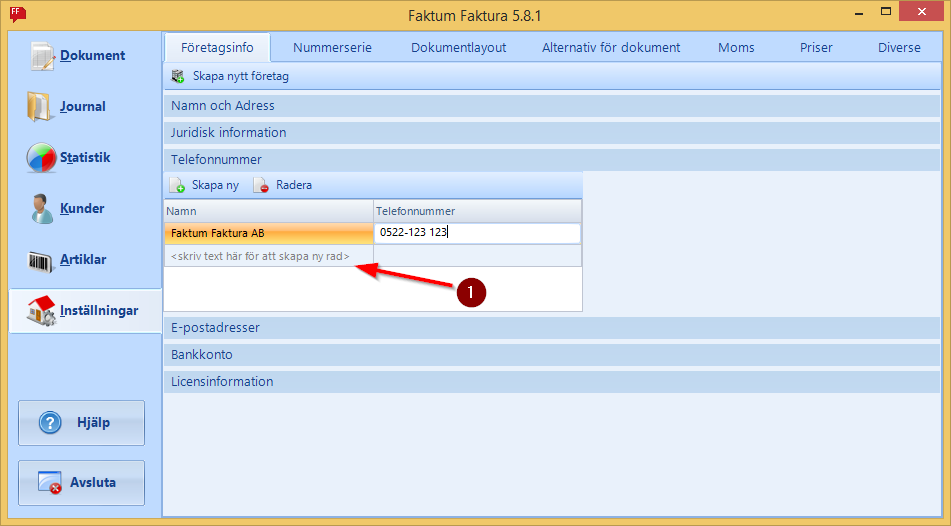Viewport: 951px width, 526px height.
Task: Go to the Priser tab
Action: [816, 47]
